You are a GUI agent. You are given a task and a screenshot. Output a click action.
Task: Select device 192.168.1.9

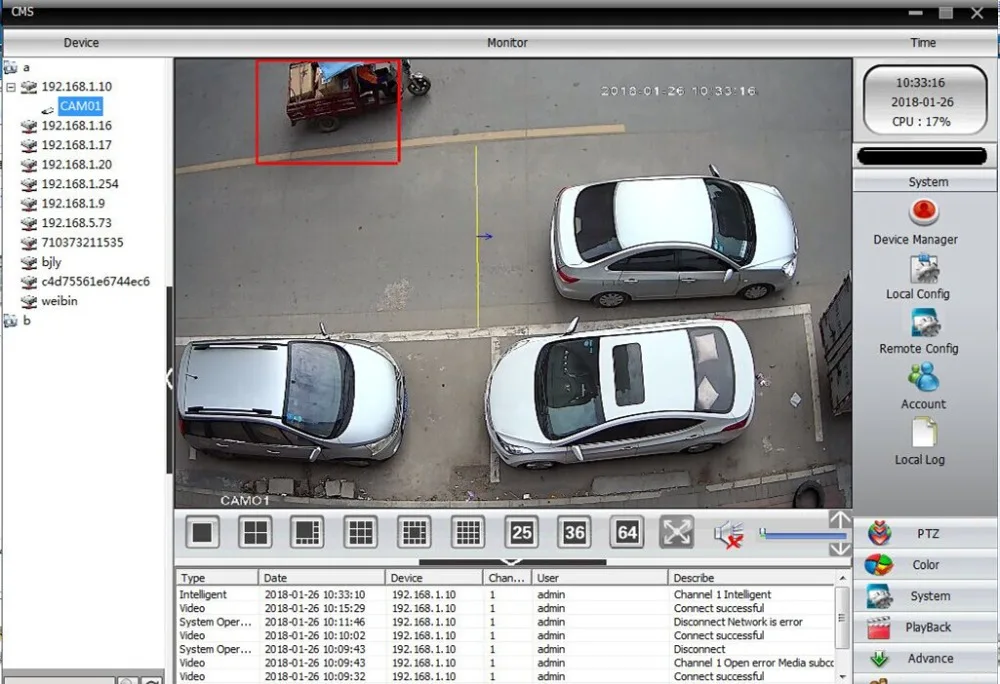(73, 203)
